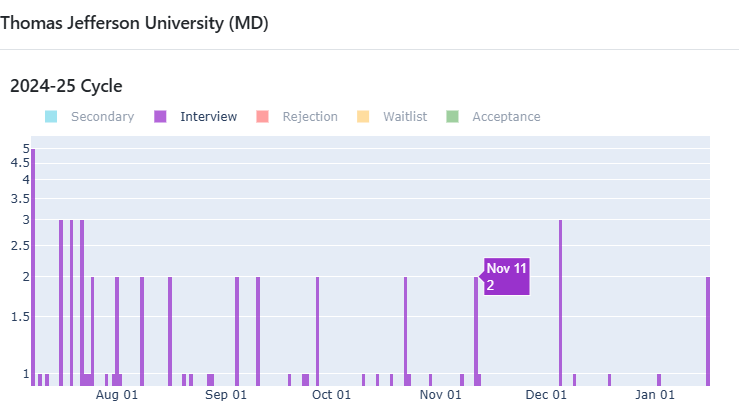Screen dimensions: 739x403
Task: Toggle the Interview legend series
Action: coord(196,116)
